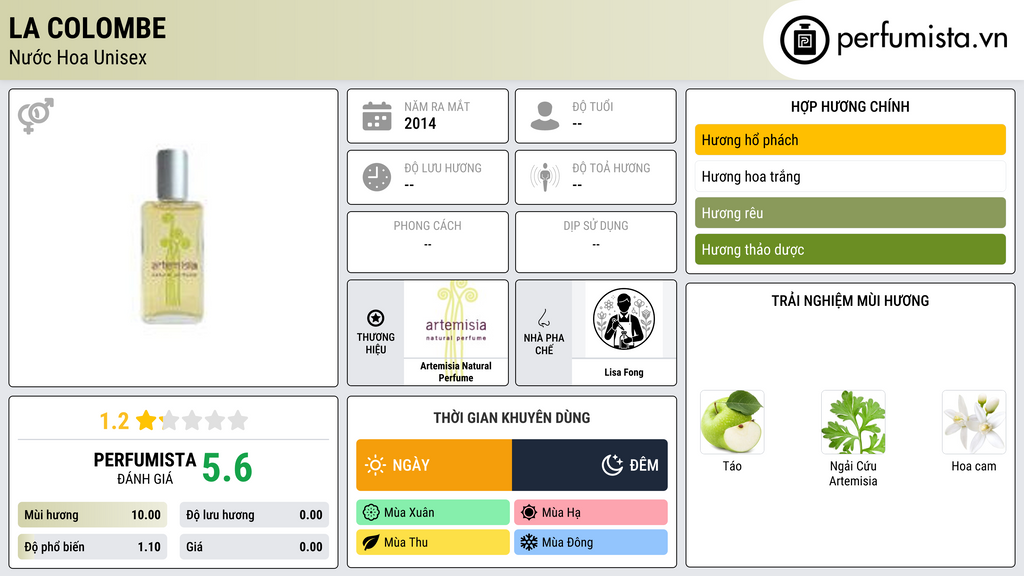
Task: Click the nose icon above Nhà pha chế
Action: click(x=543, y=318)
